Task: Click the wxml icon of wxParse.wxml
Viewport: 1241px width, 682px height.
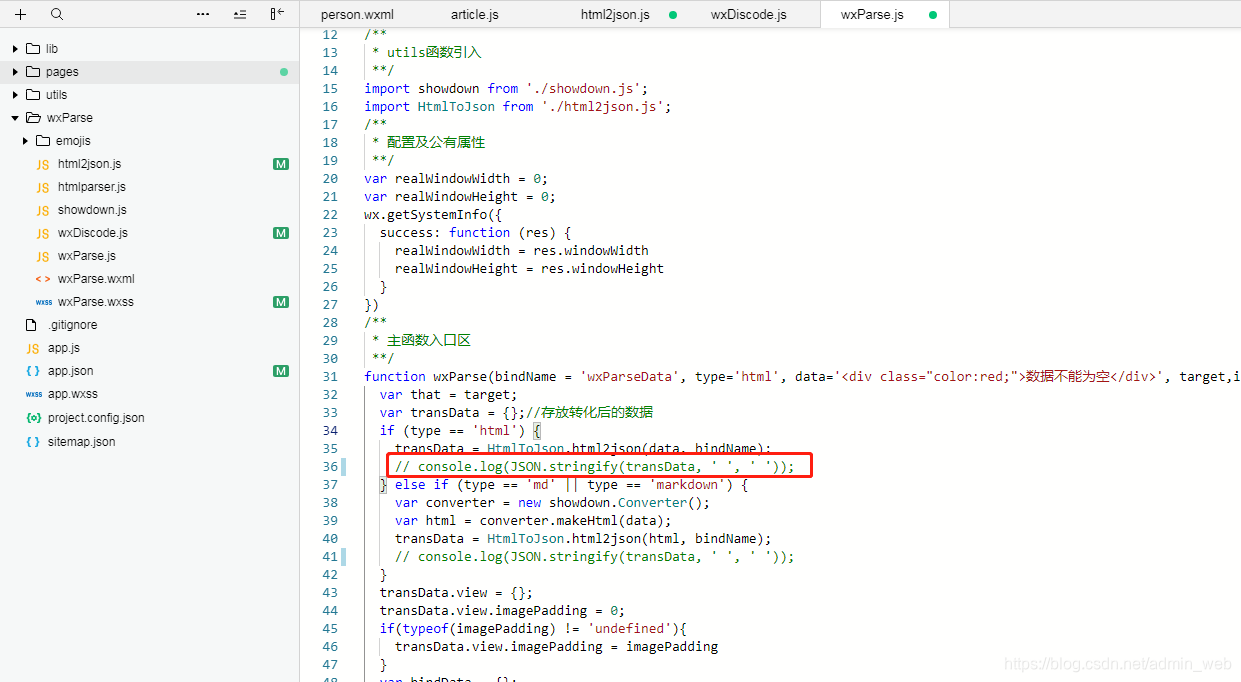Action: (x=43, y=279)
